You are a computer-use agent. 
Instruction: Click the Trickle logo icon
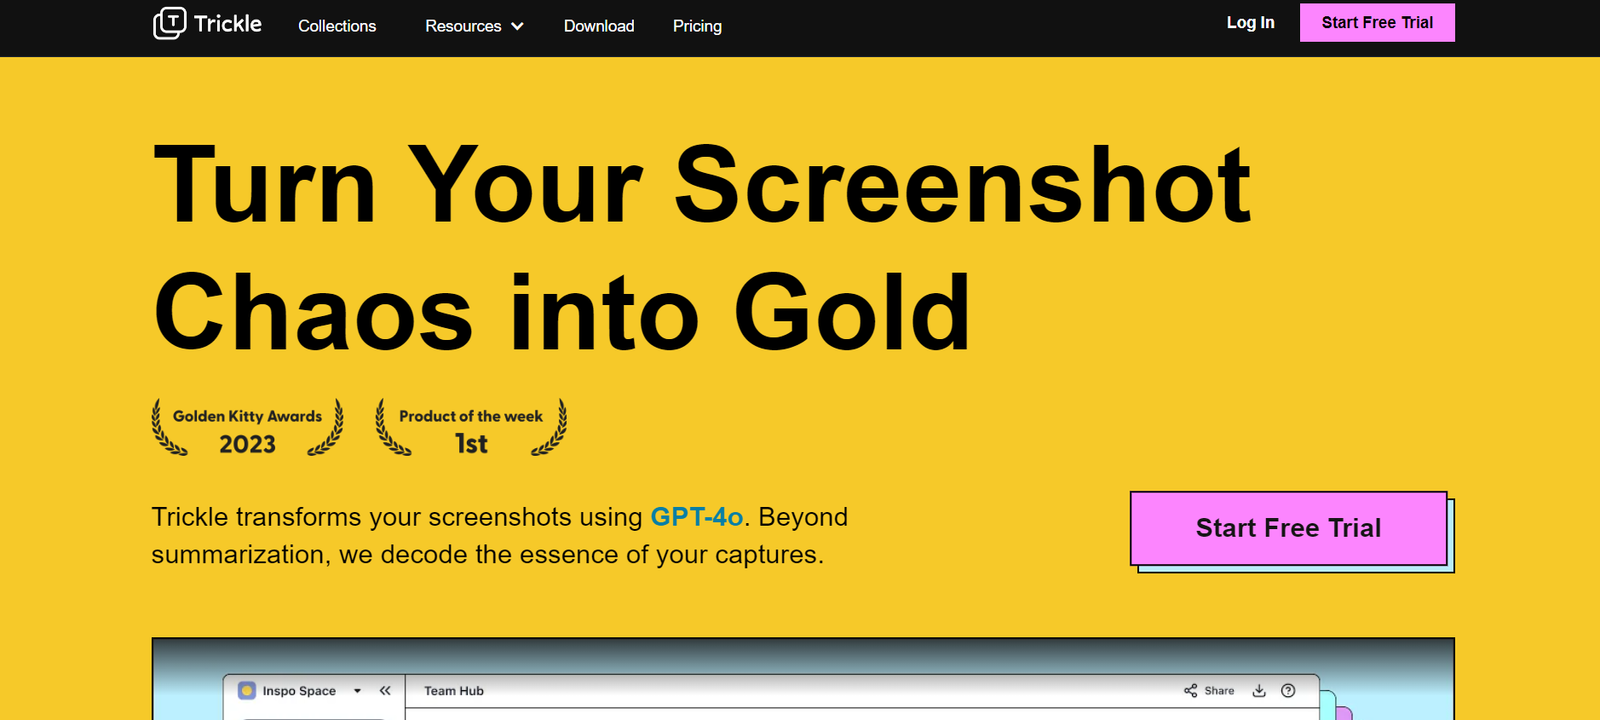click(169, 23)
